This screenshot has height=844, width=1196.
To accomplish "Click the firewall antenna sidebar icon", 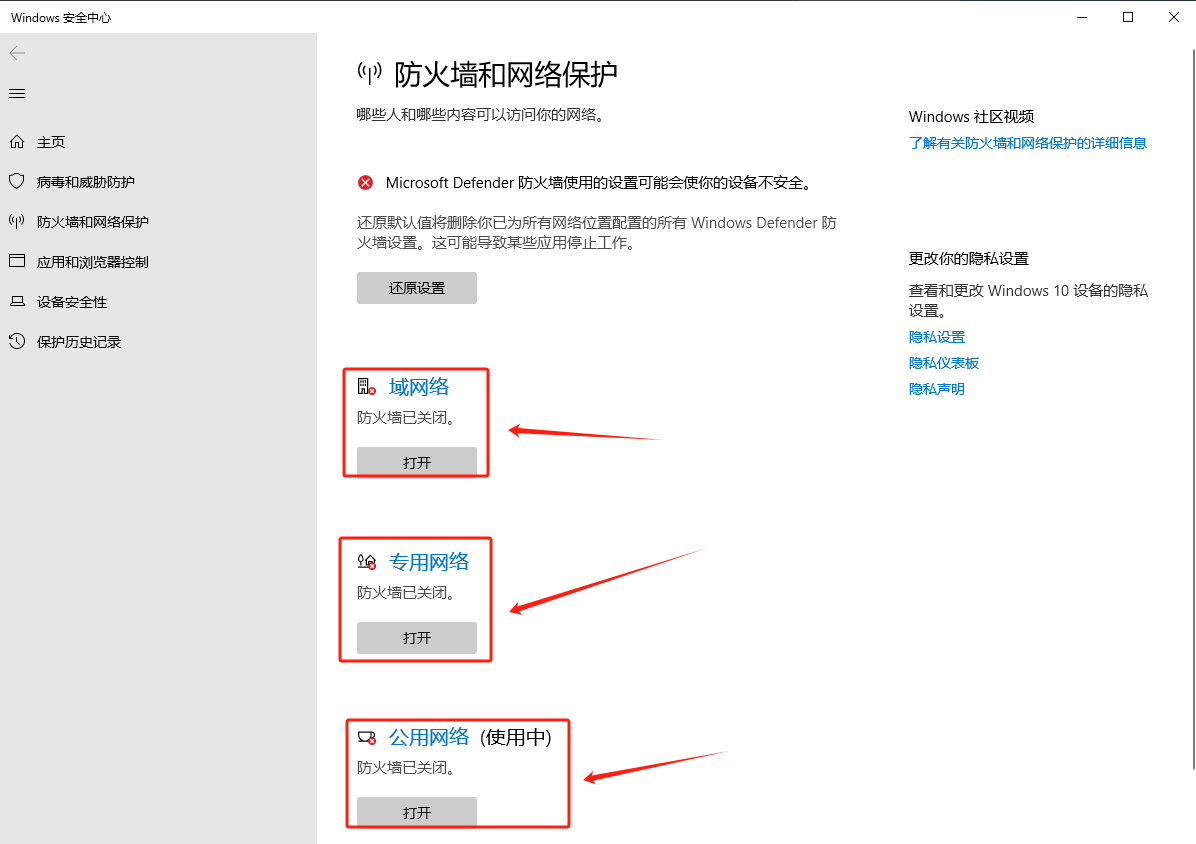I will point(17,222).
